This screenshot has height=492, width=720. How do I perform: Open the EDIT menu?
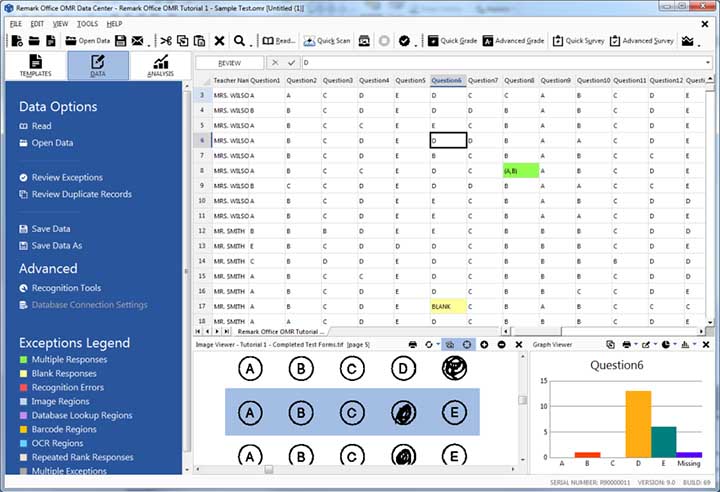tap(37, 24)
